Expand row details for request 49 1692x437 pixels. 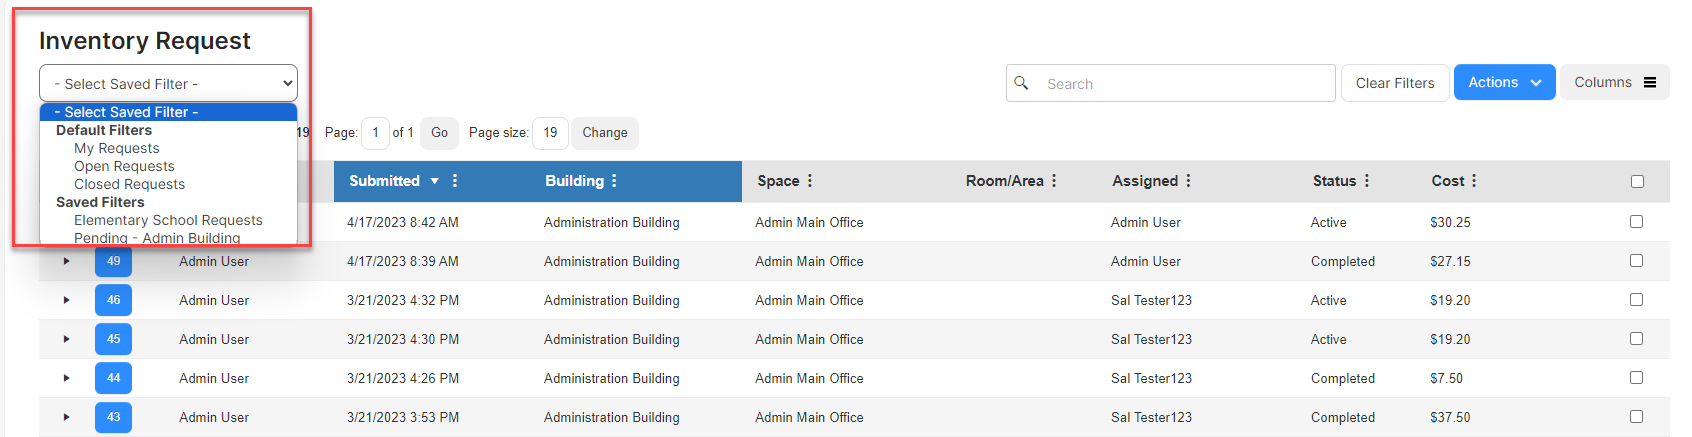(67, 261)
